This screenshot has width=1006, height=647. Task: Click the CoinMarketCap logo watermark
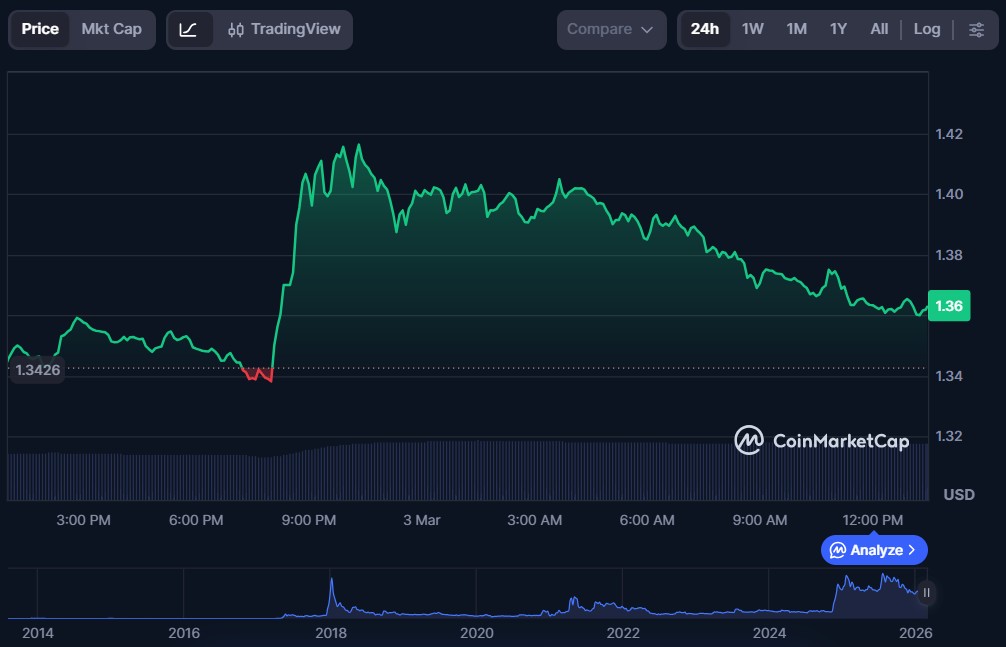pyautogui.click(x=822, y=440)
